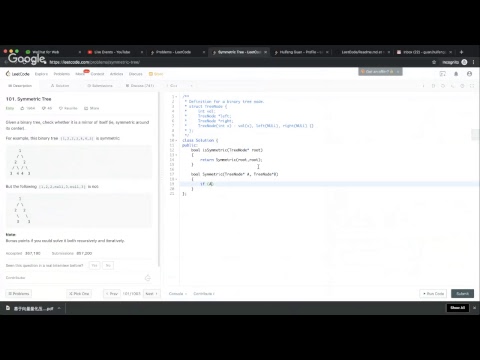480x360 pixels.
Task: Go to Prev problem
Action: [112, 294]
